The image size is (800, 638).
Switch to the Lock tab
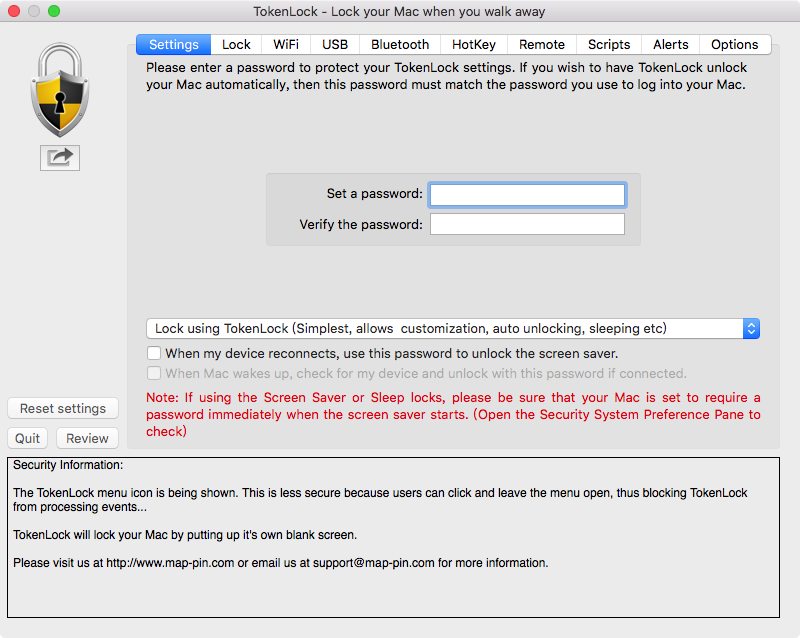[236, 44]
